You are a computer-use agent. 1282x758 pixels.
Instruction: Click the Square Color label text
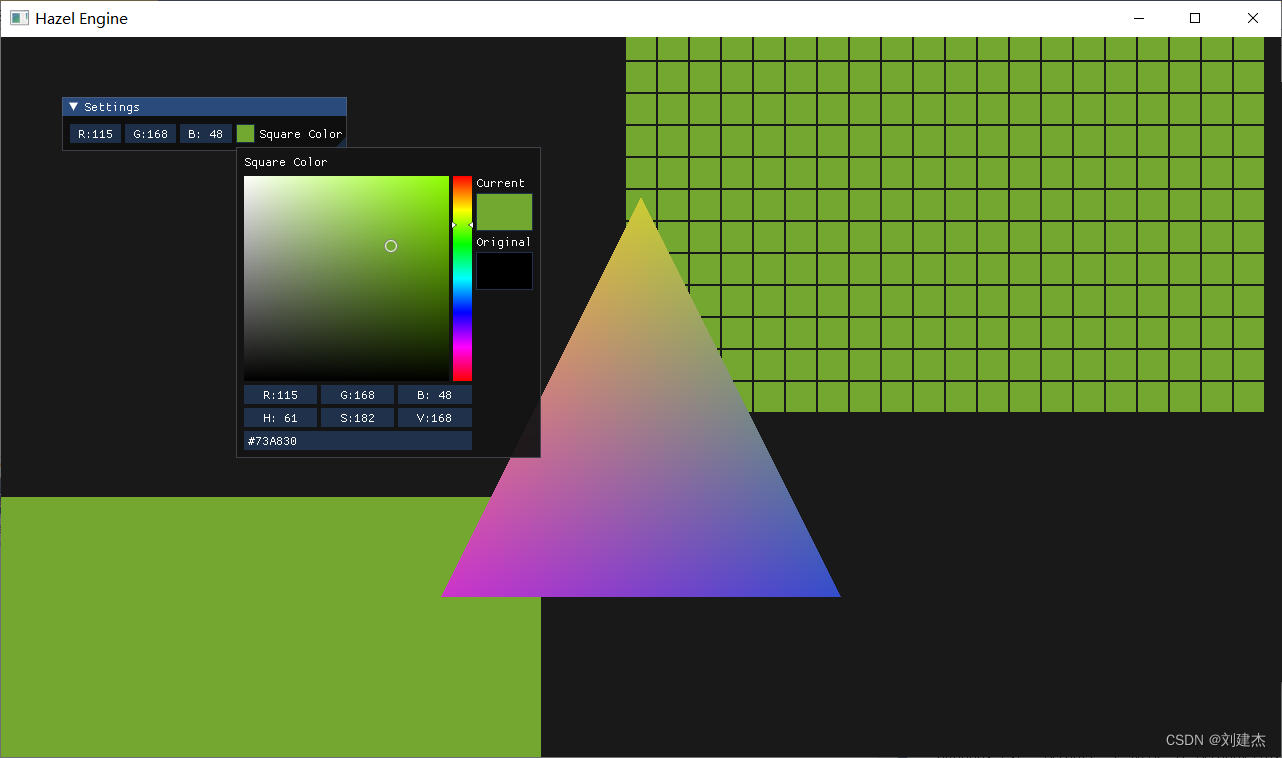pyautogui.click(x=302, y=133)
